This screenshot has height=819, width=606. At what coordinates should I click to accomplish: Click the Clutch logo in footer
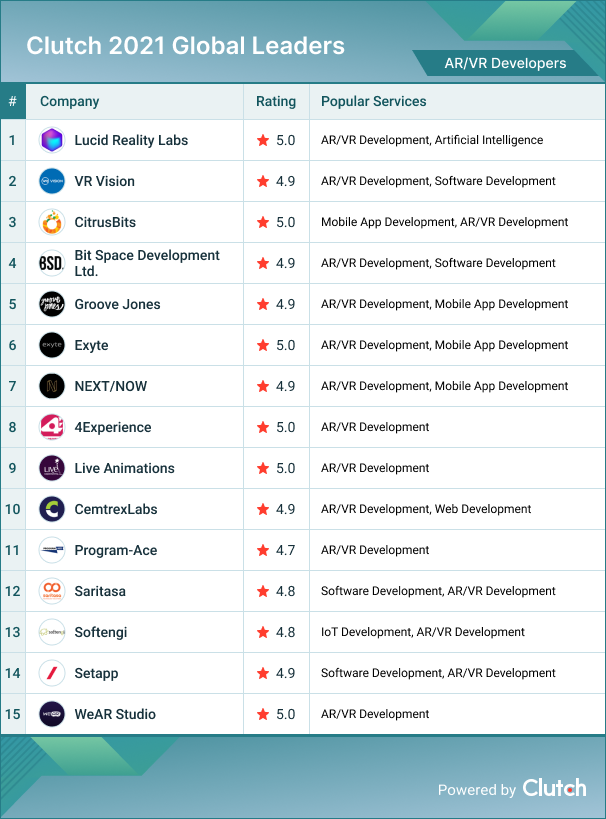point(554,788)
